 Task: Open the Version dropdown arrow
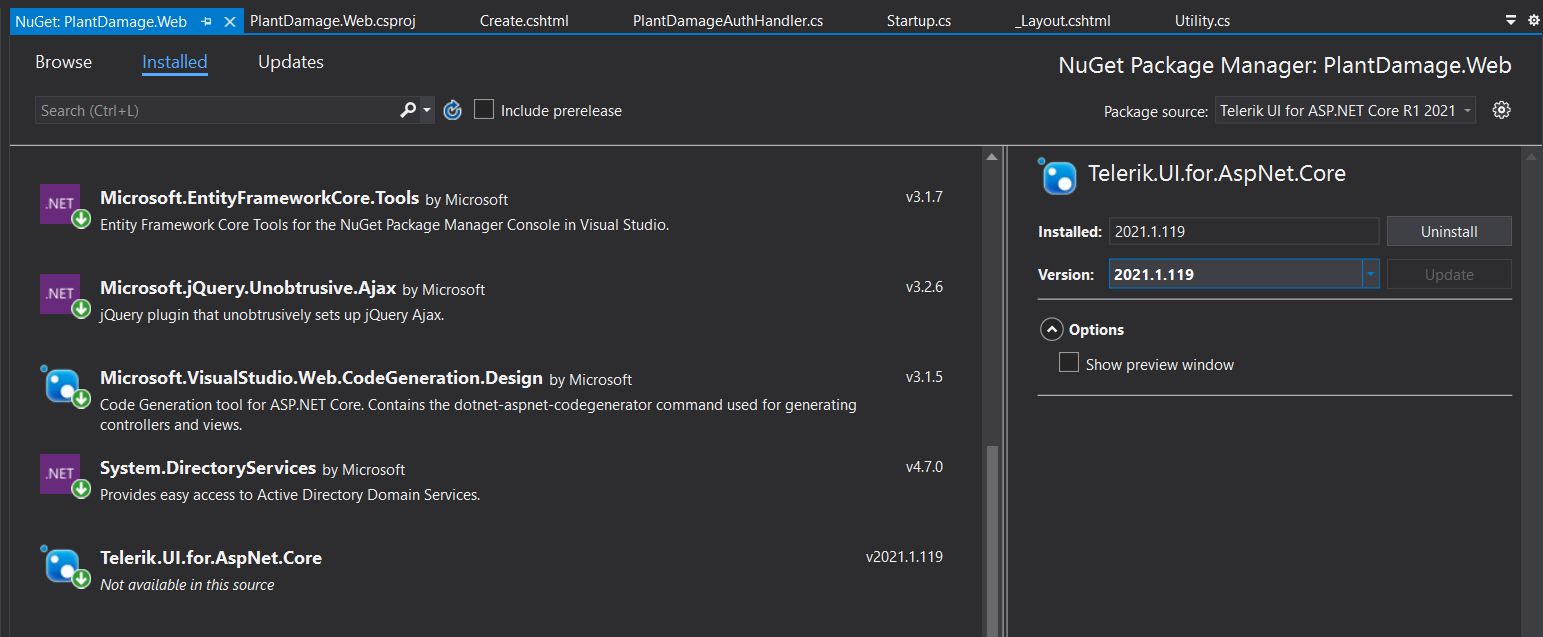click(1371, 274)
